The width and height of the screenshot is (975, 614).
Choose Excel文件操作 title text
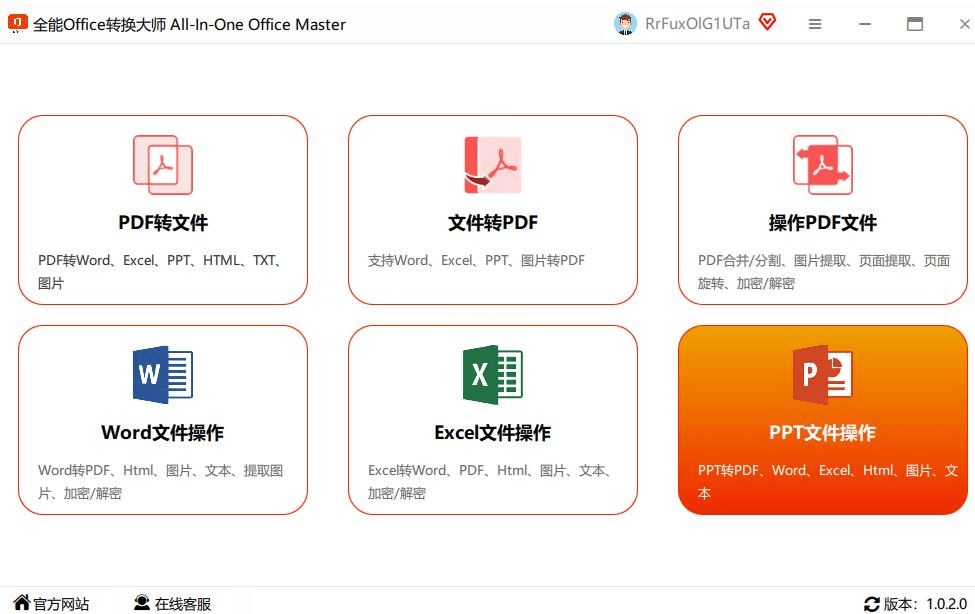click(492, 433)
